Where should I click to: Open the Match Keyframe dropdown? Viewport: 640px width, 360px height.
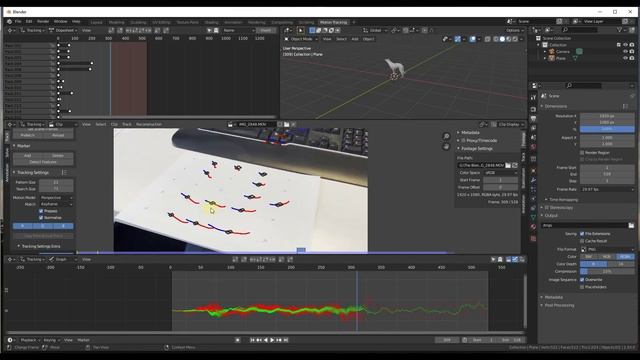point(56,204)
